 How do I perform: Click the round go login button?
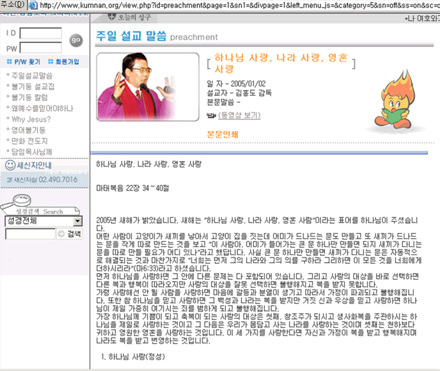coord(76,40)
